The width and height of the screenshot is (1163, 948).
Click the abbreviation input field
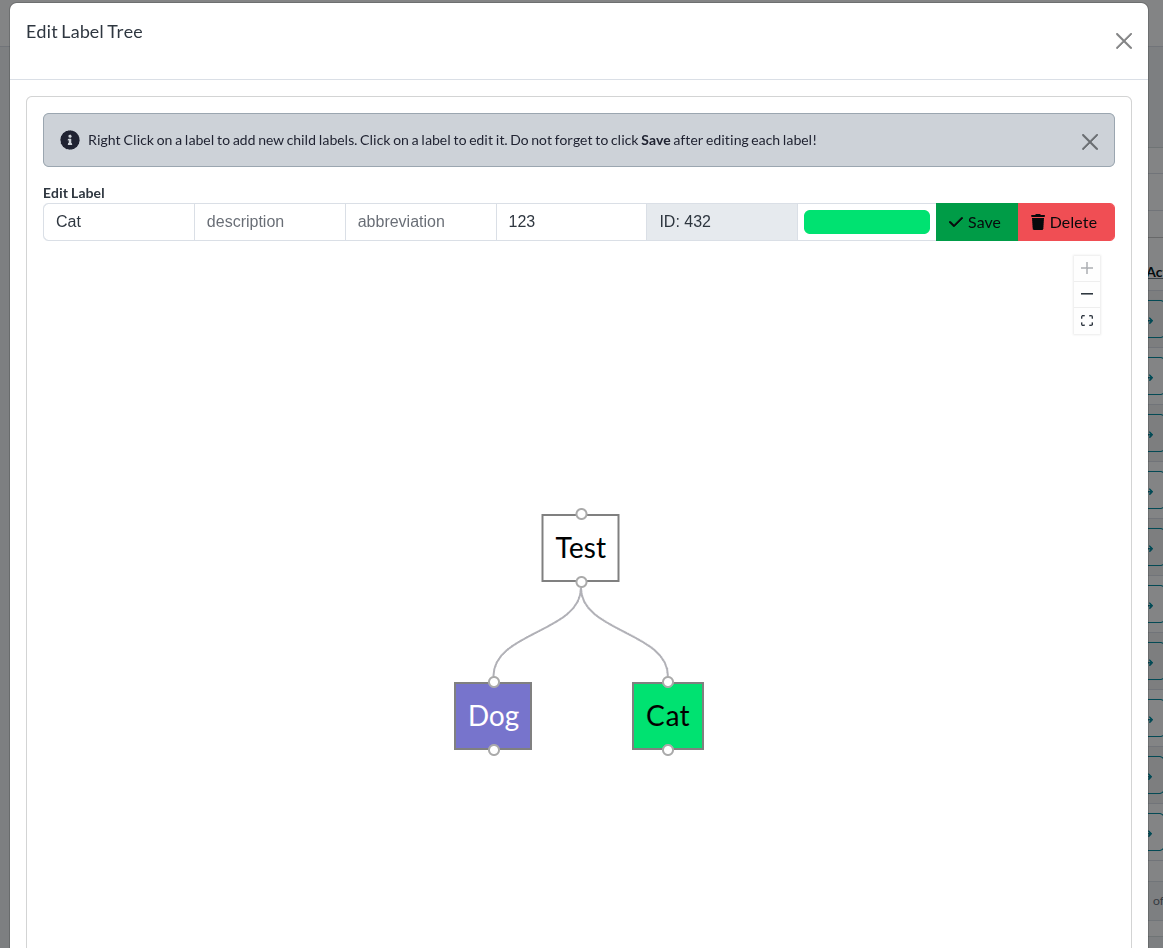tap(420, 221)
